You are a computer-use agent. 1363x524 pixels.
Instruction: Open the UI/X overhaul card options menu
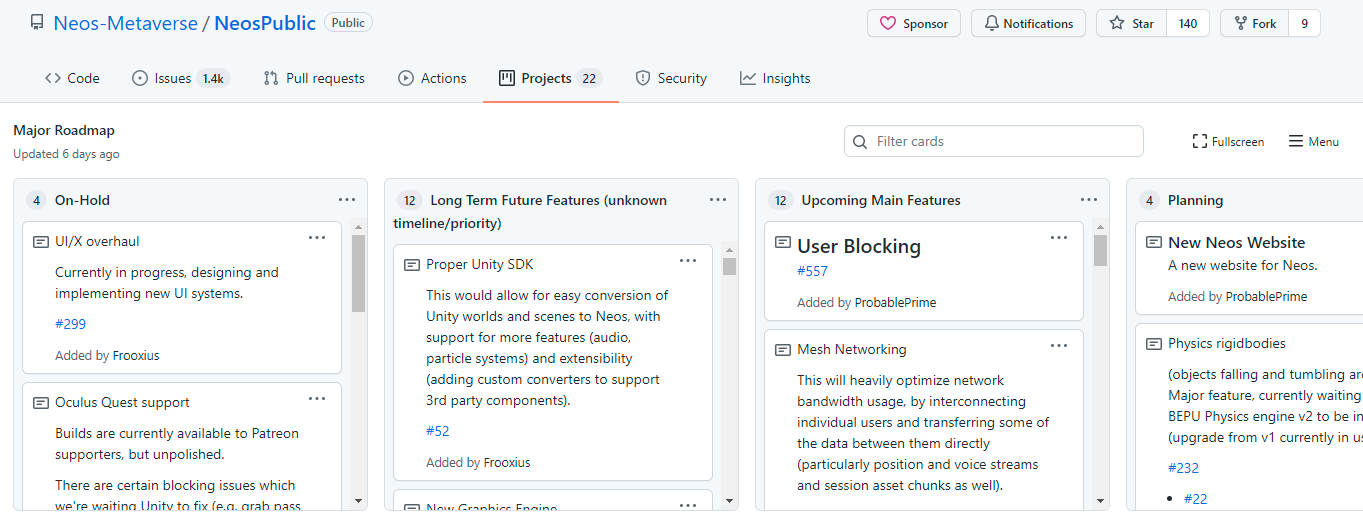pos(317,238)
